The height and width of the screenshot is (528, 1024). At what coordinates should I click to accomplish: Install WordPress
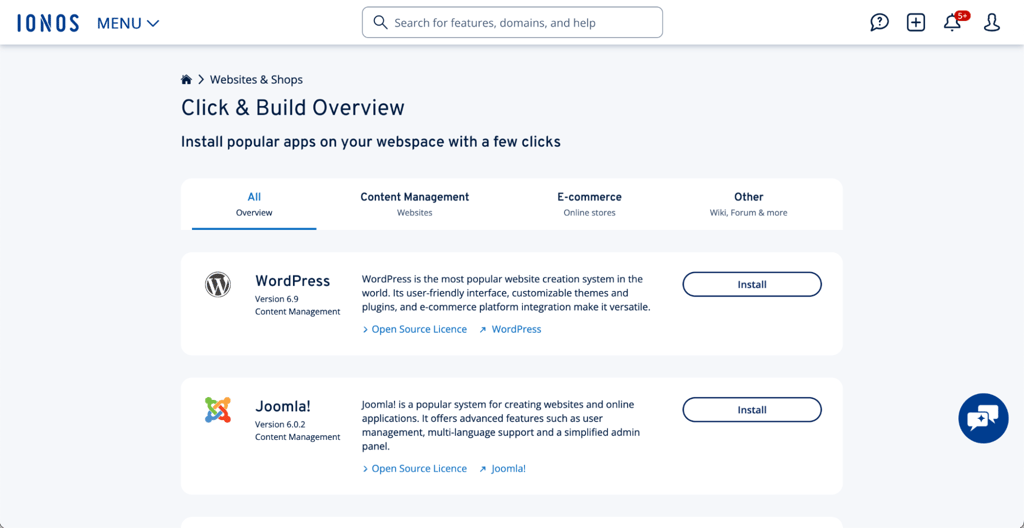(x=752, y=284)
